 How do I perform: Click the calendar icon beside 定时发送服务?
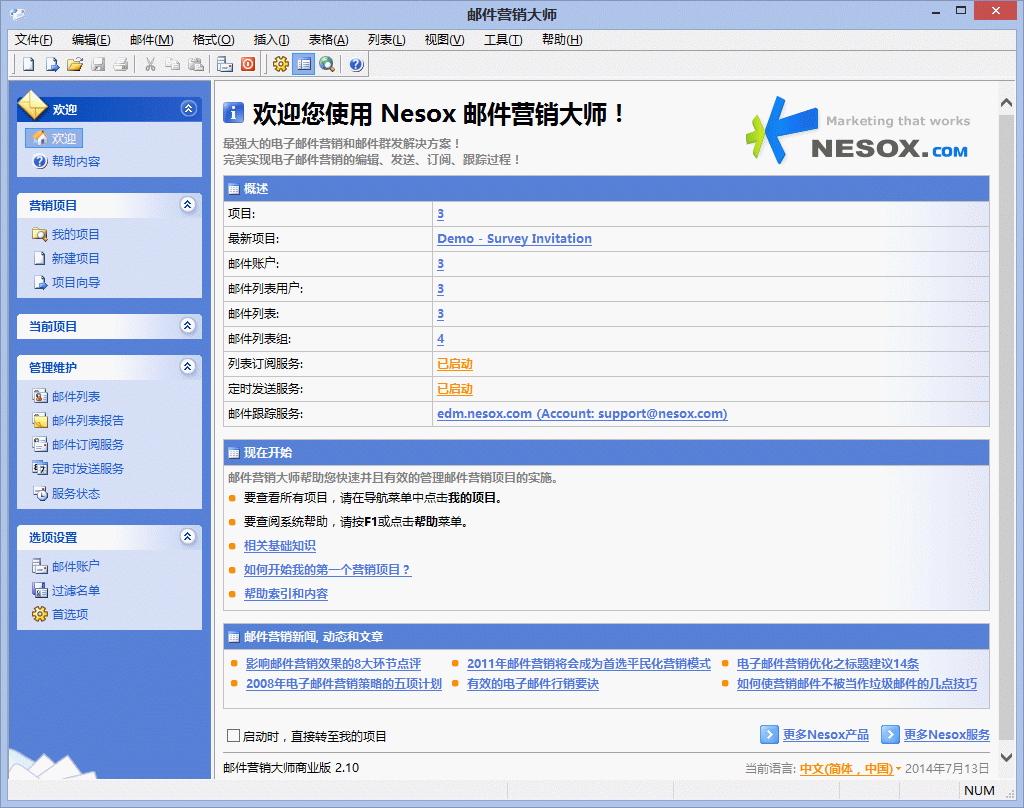point(40,468)
